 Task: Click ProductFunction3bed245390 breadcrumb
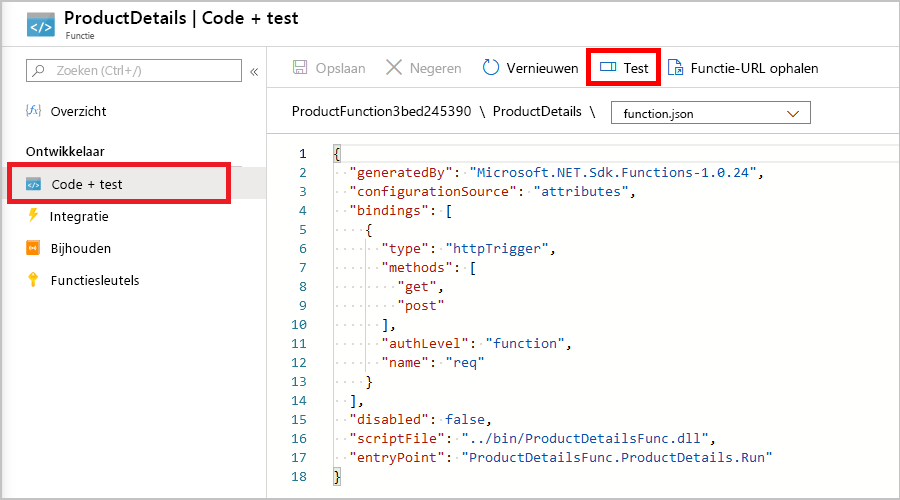(381, 111)
